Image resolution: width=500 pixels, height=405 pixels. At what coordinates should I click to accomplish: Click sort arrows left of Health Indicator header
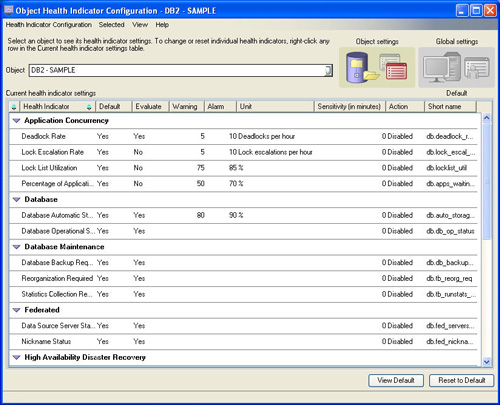click(x=14, y=107)
